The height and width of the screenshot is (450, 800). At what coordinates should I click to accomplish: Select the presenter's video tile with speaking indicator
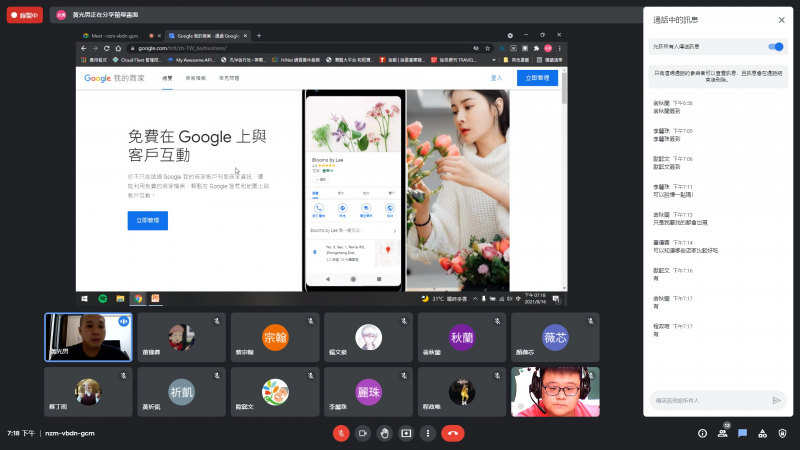click(88, 337)
